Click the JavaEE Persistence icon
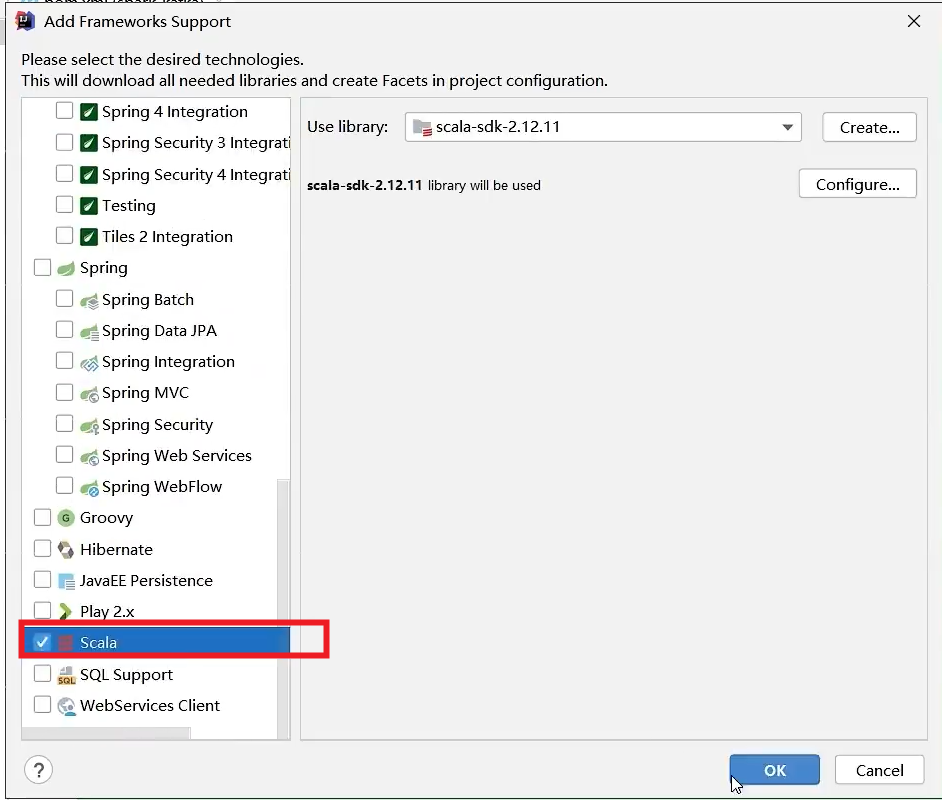 click(66, 581)
